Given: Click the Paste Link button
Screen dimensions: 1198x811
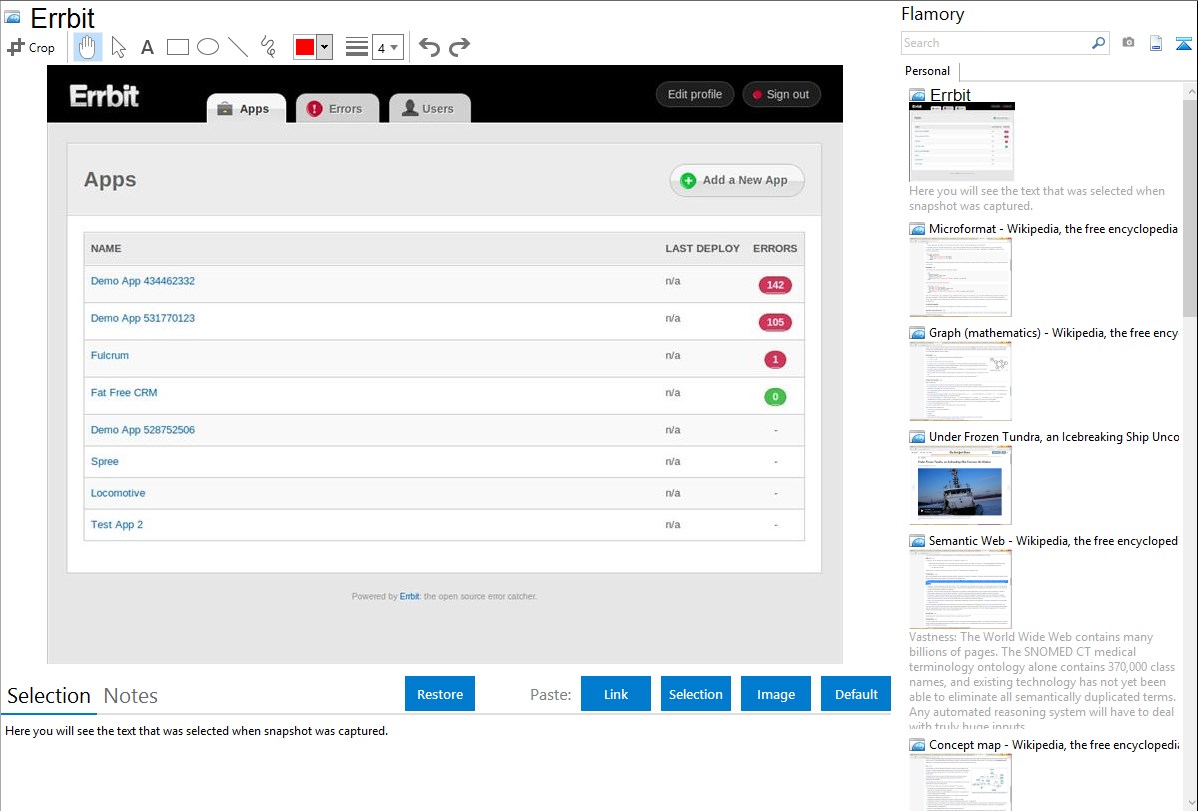Looking at the screenshot, I should tap(616, 694).
